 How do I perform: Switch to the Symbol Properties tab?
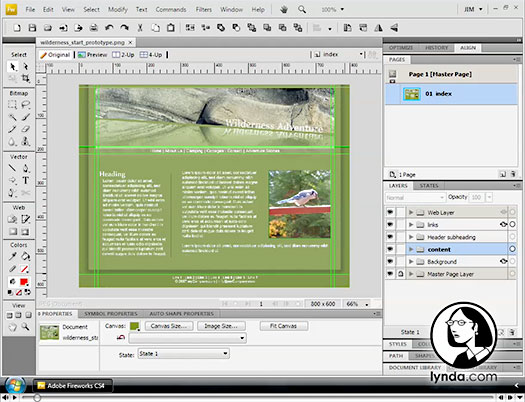click(x=111, y=314)
